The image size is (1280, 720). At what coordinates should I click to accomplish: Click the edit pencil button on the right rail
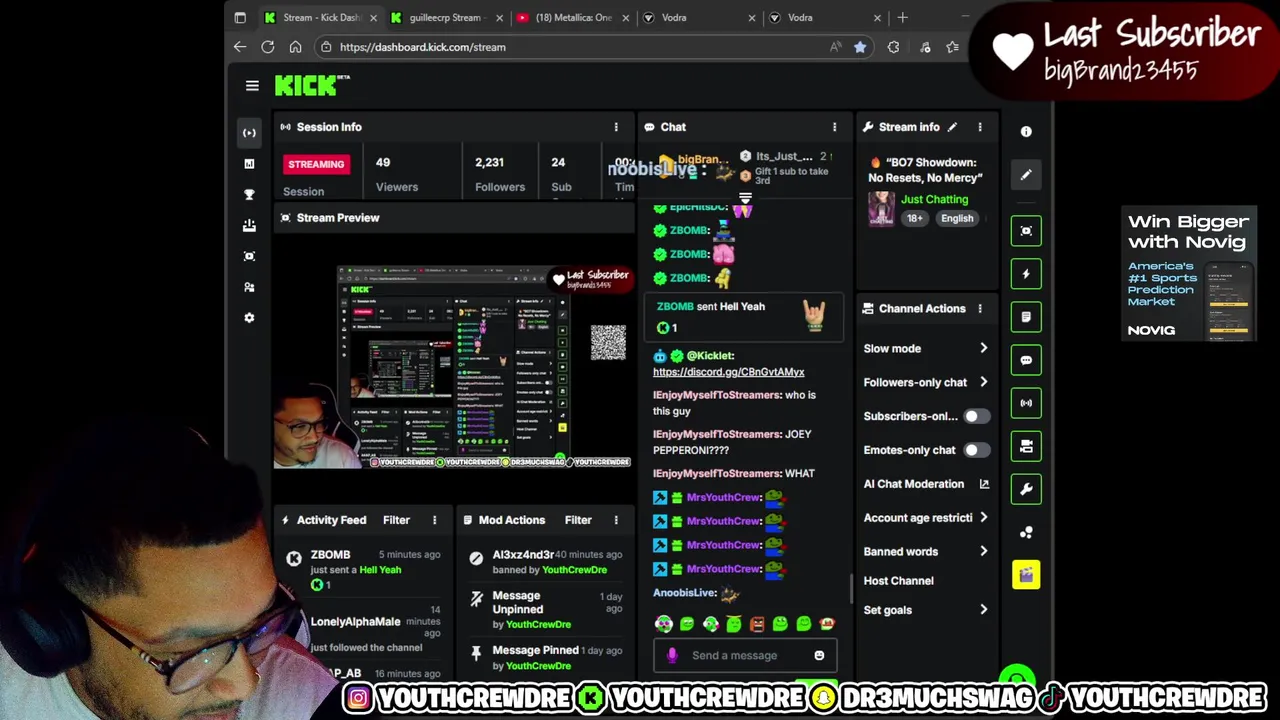click(1026, 175)
